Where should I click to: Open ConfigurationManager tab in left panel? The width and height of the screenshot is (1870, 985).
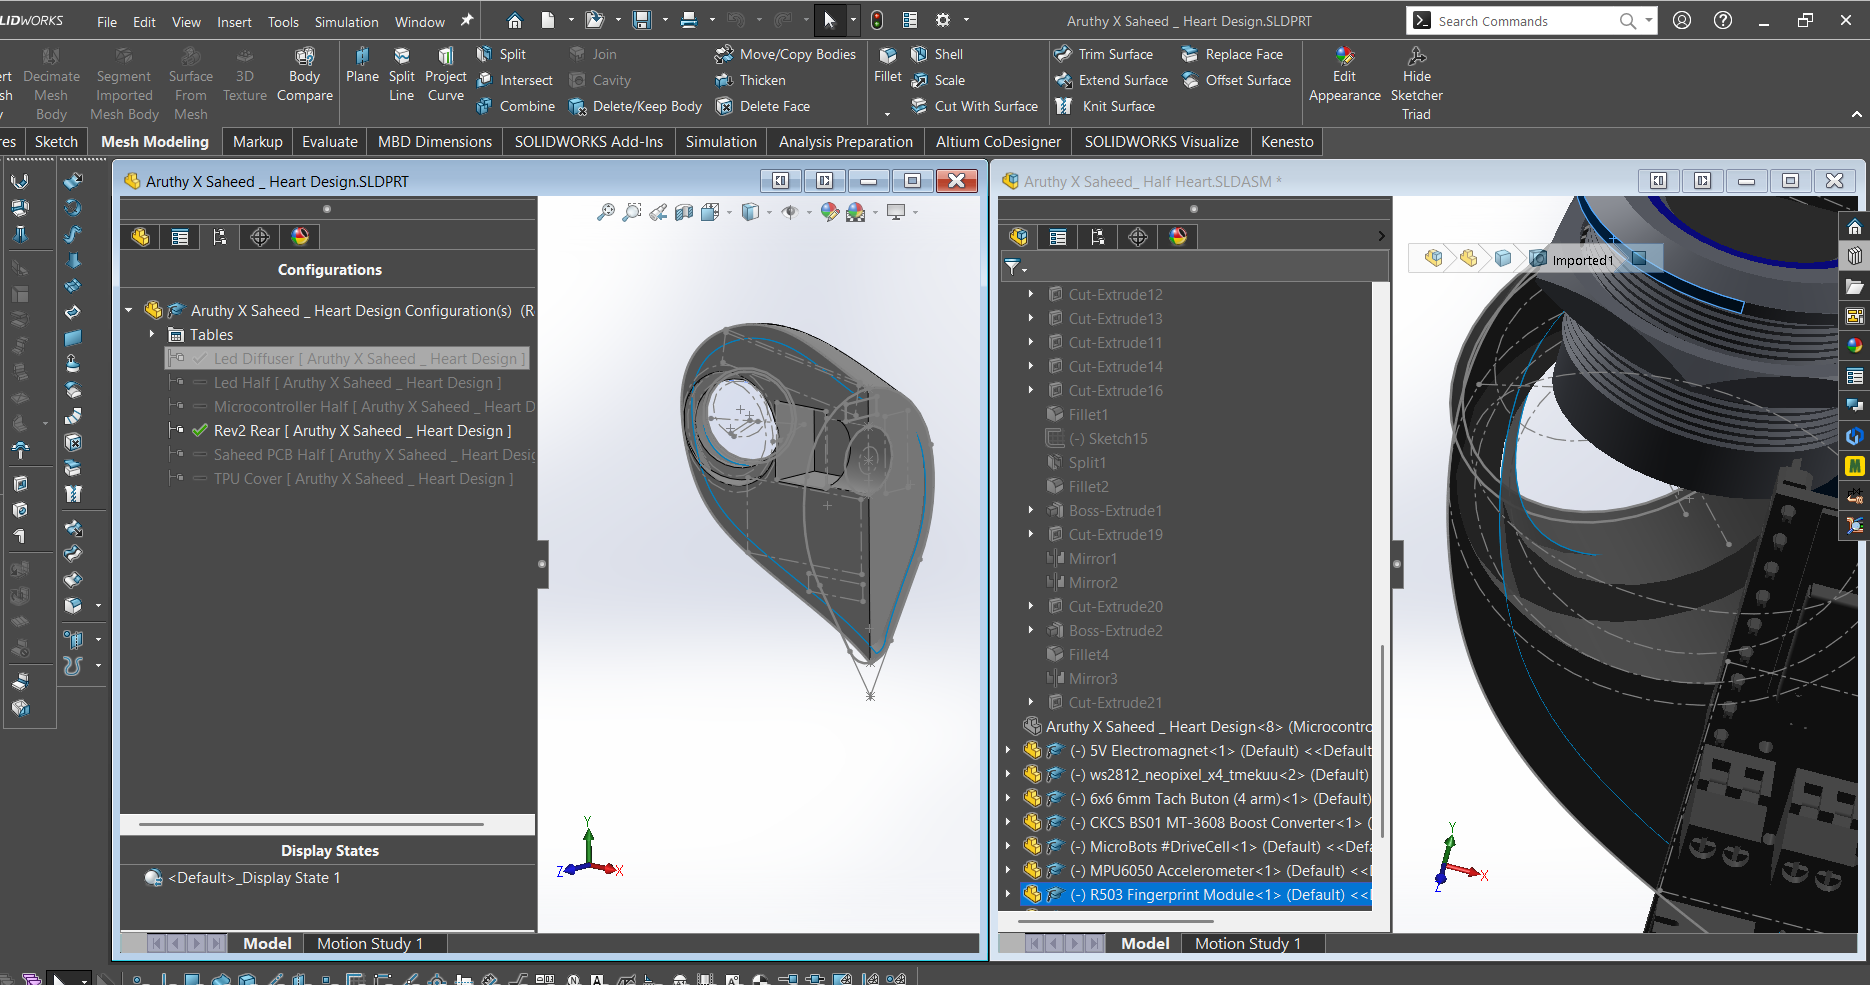tap(220, 237)
